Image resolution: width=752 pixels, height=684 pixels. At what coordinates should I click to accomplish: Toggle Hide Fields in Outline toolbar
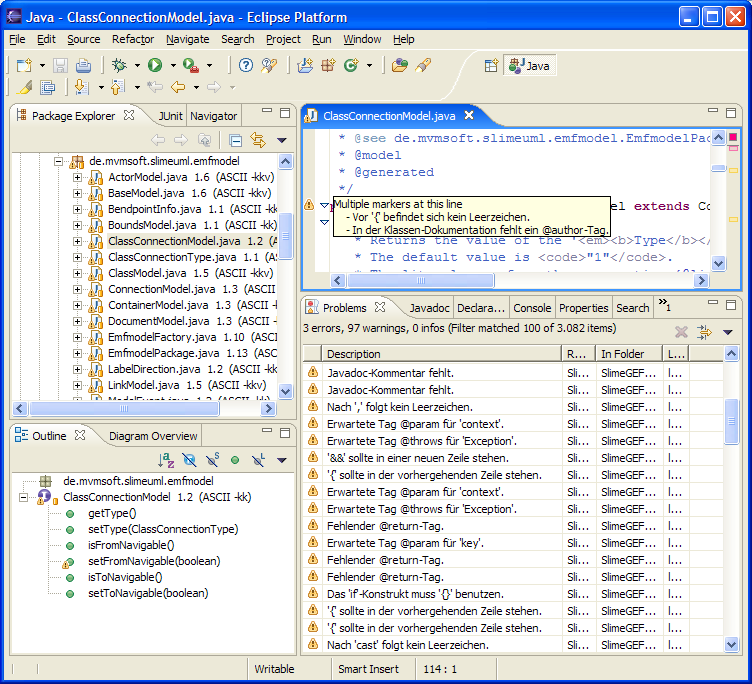[189, 460]
